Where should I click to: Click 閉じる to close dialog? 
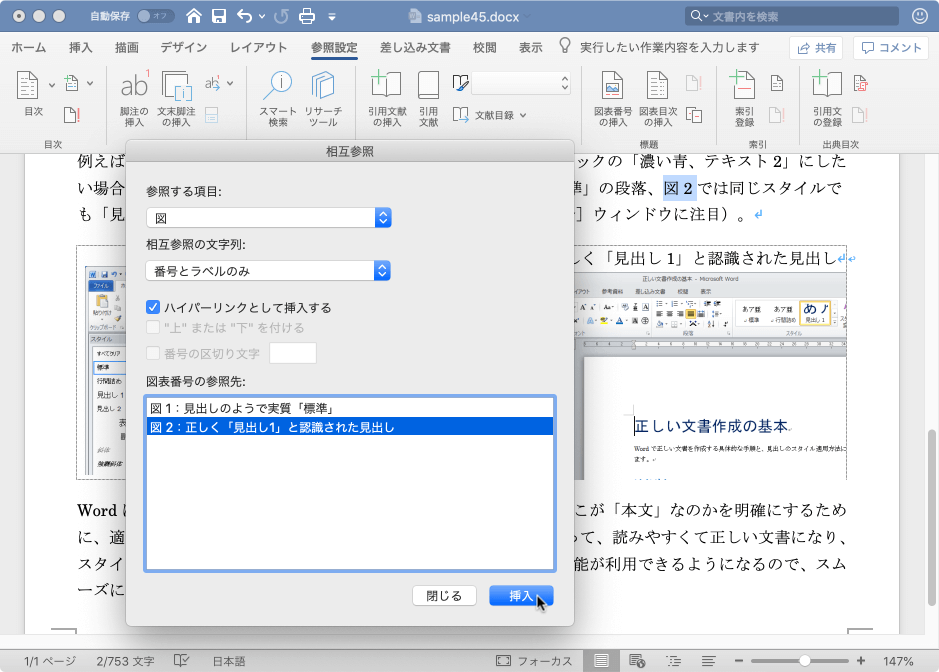tap(444, 595)
